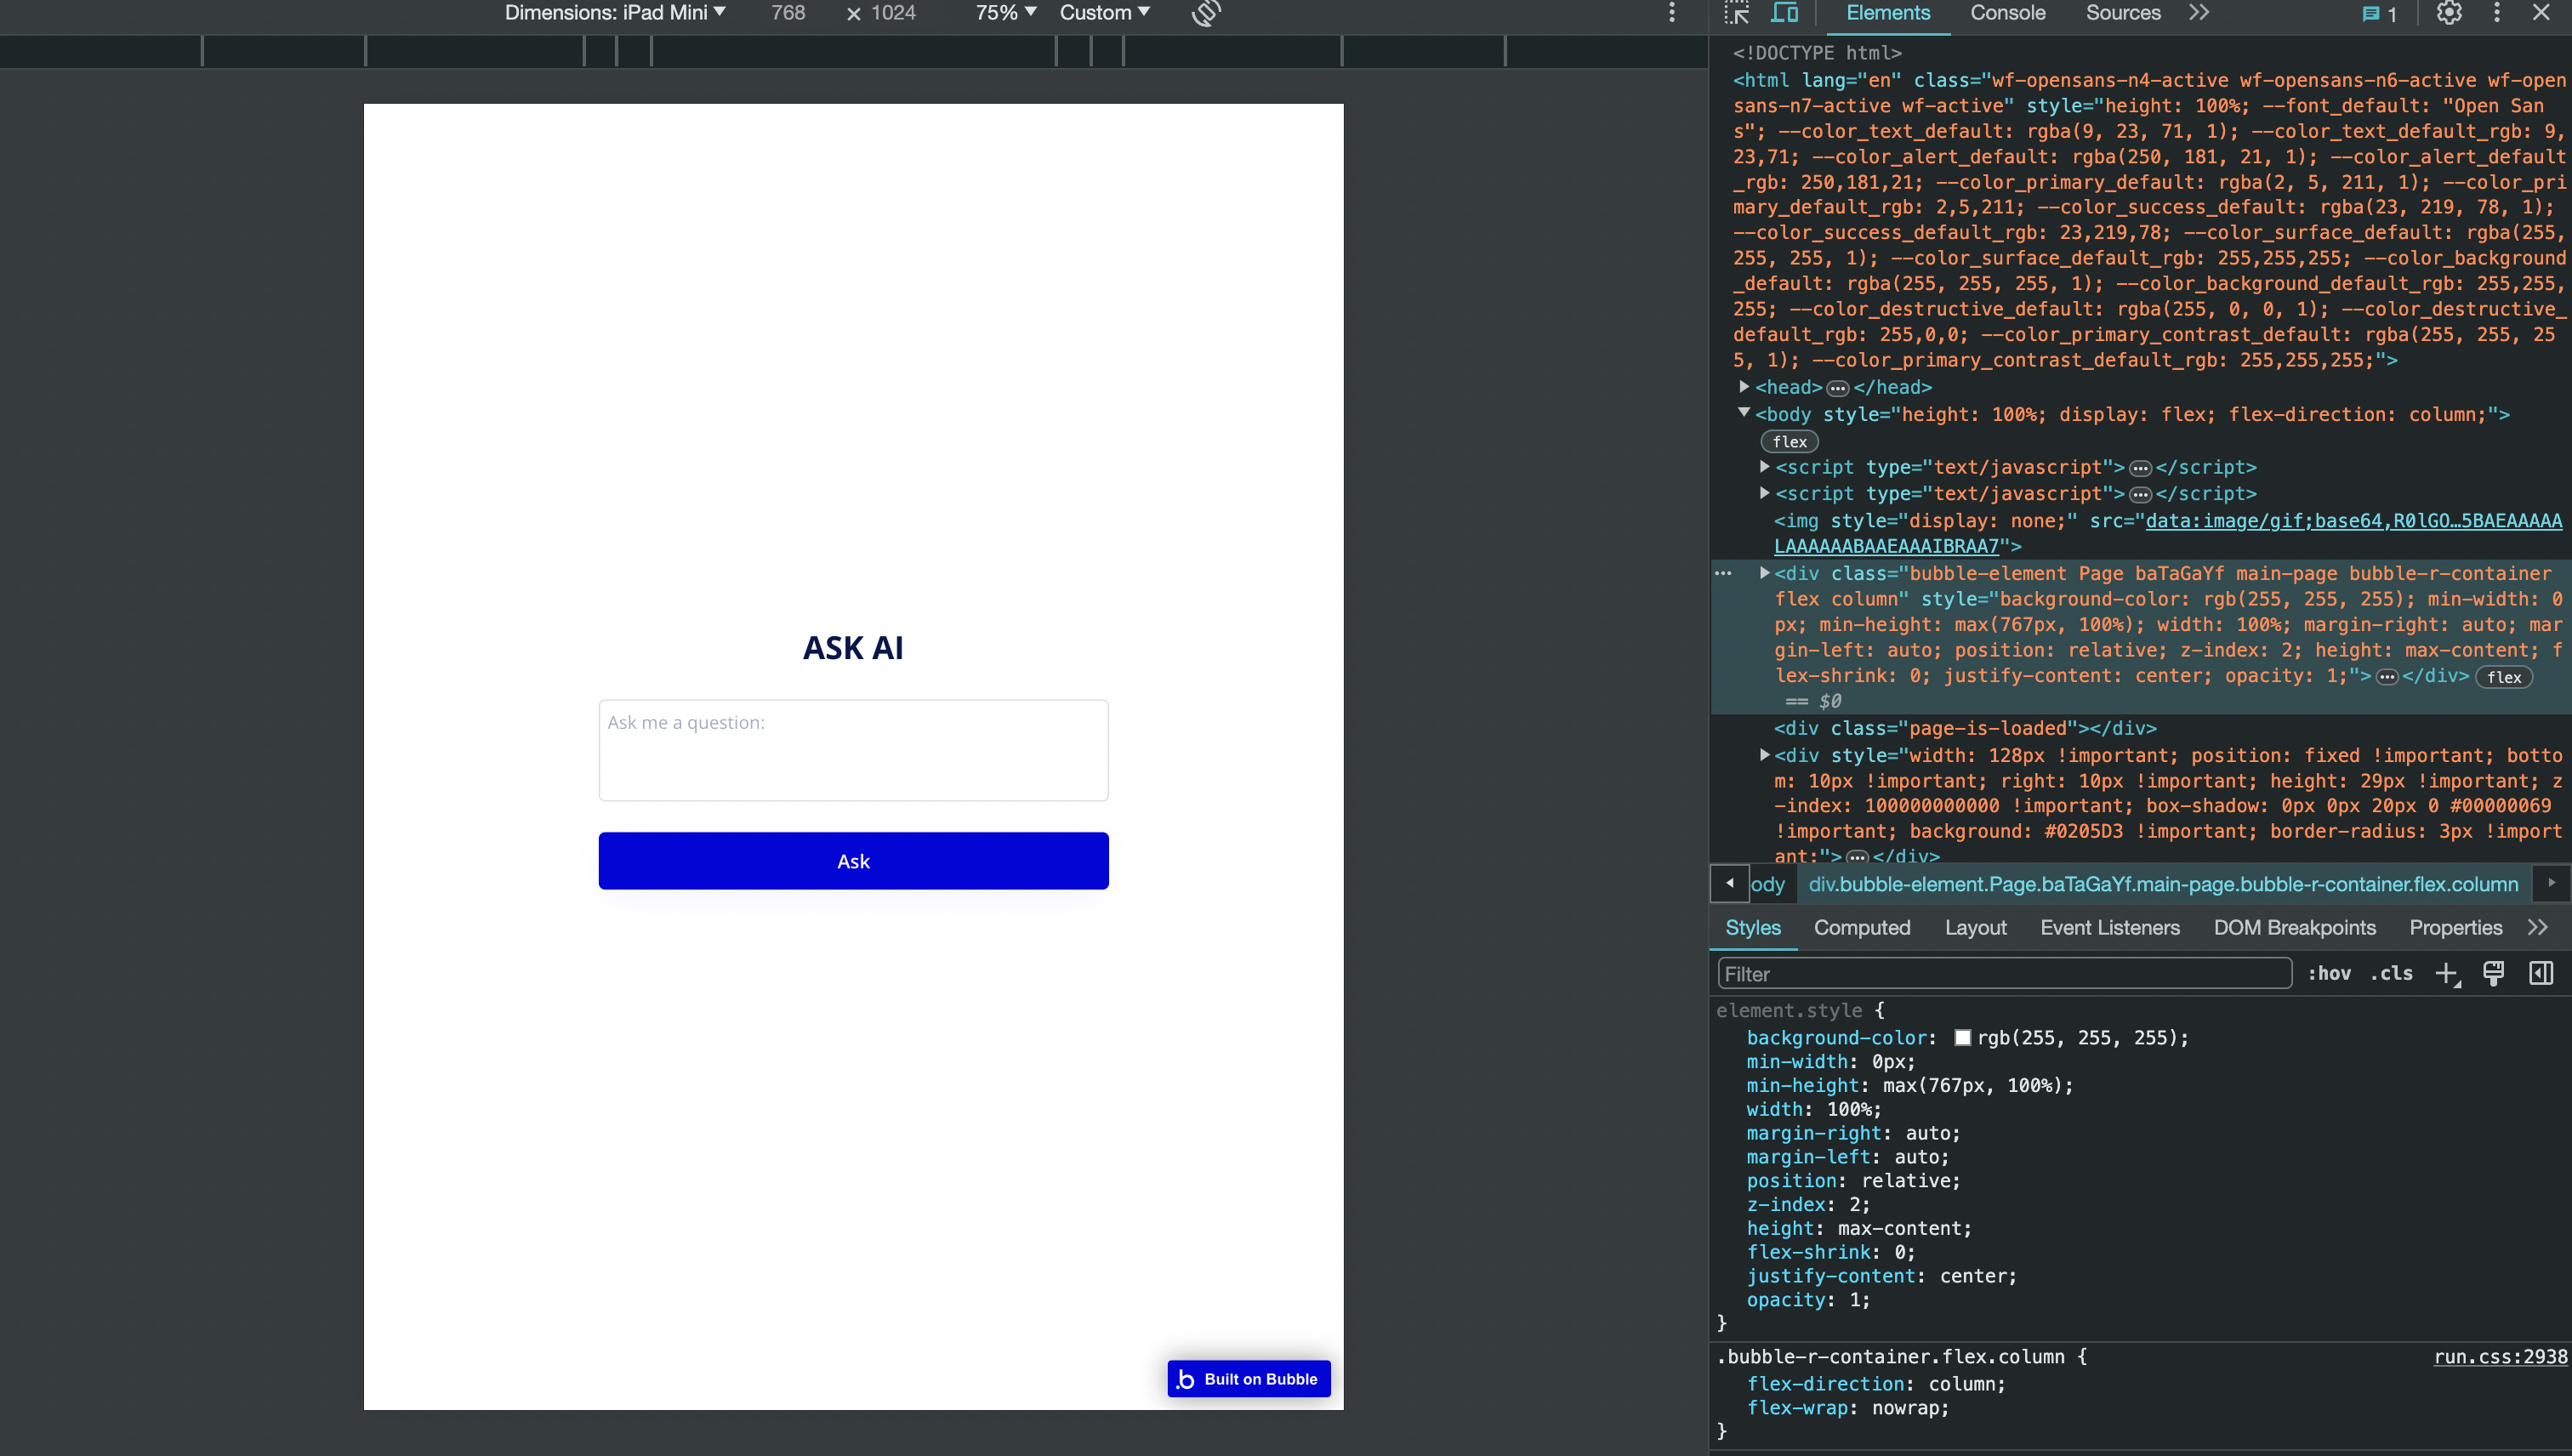Click the rotate device icon
This screenshot has height=1456, width=2572.
click(x=1206, y=13)
